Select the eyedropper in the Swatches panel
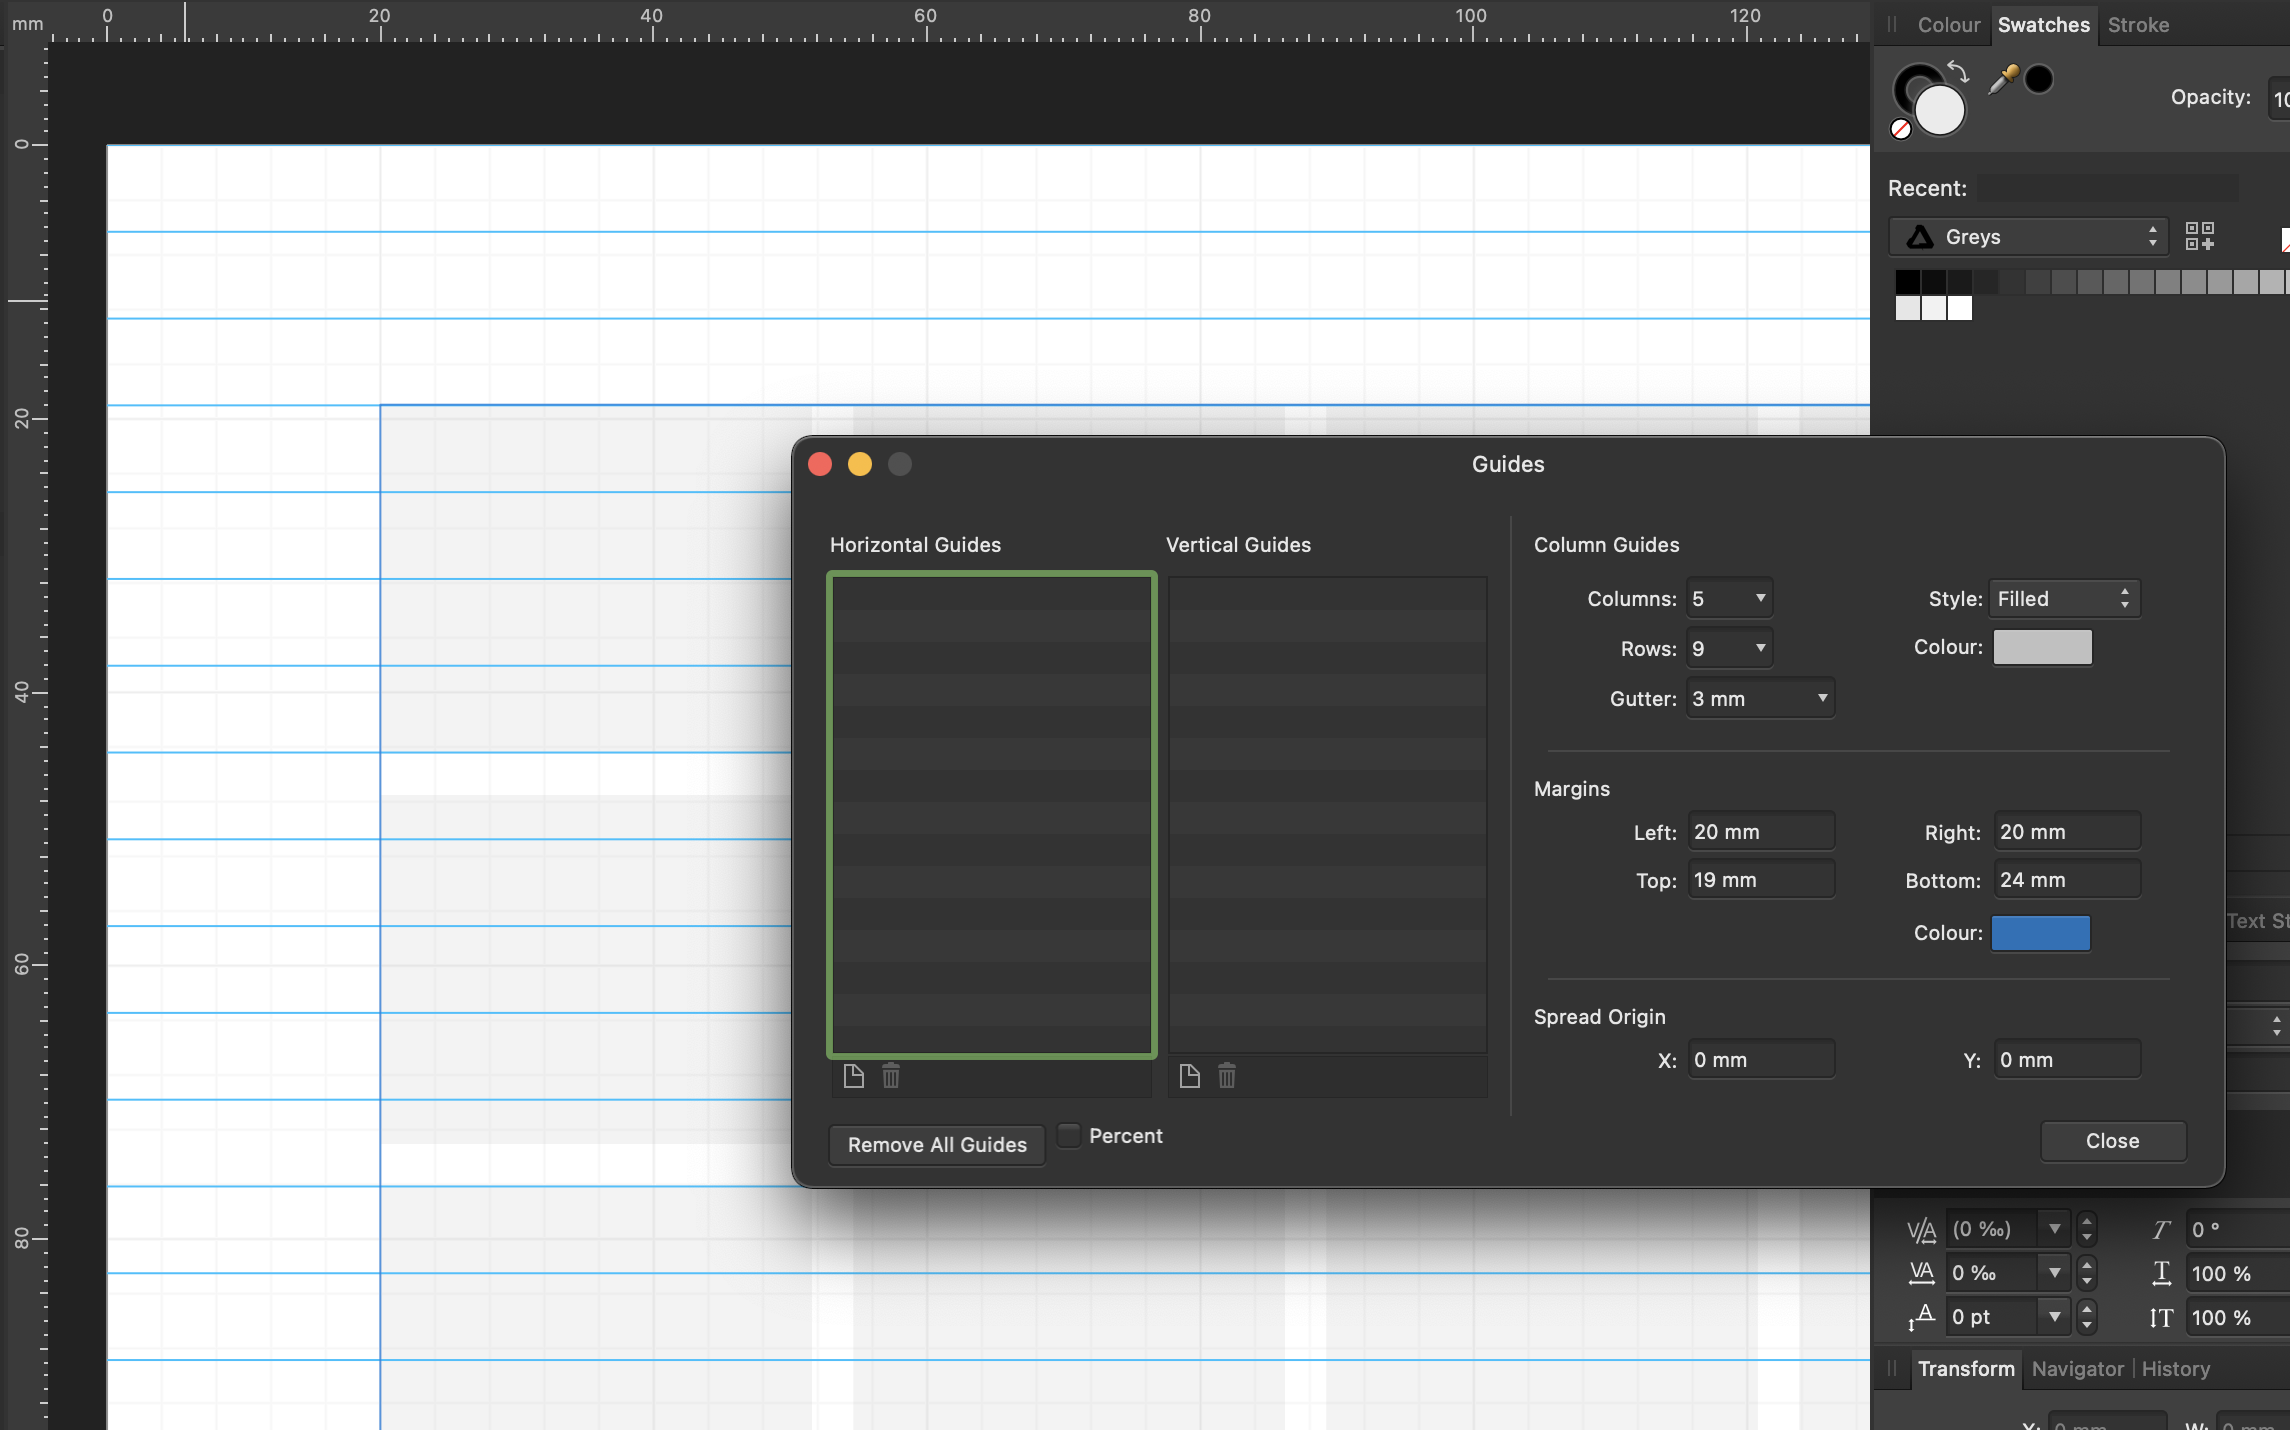 coord(2002,79)
